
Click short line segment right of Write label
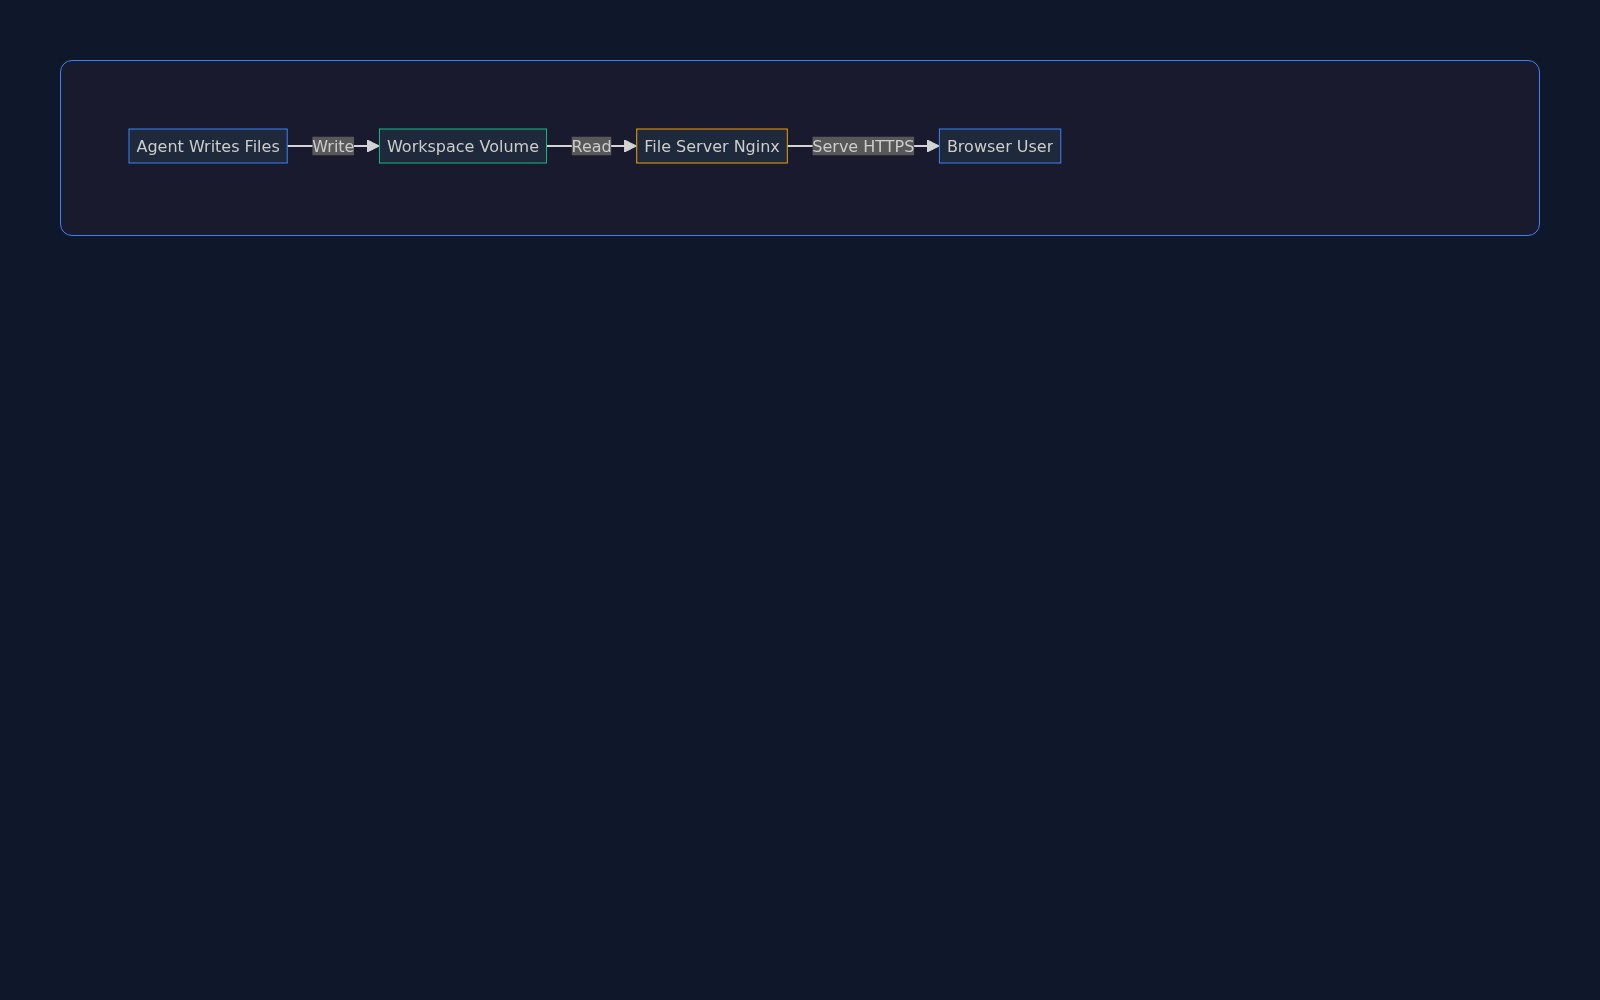[360, 146]
